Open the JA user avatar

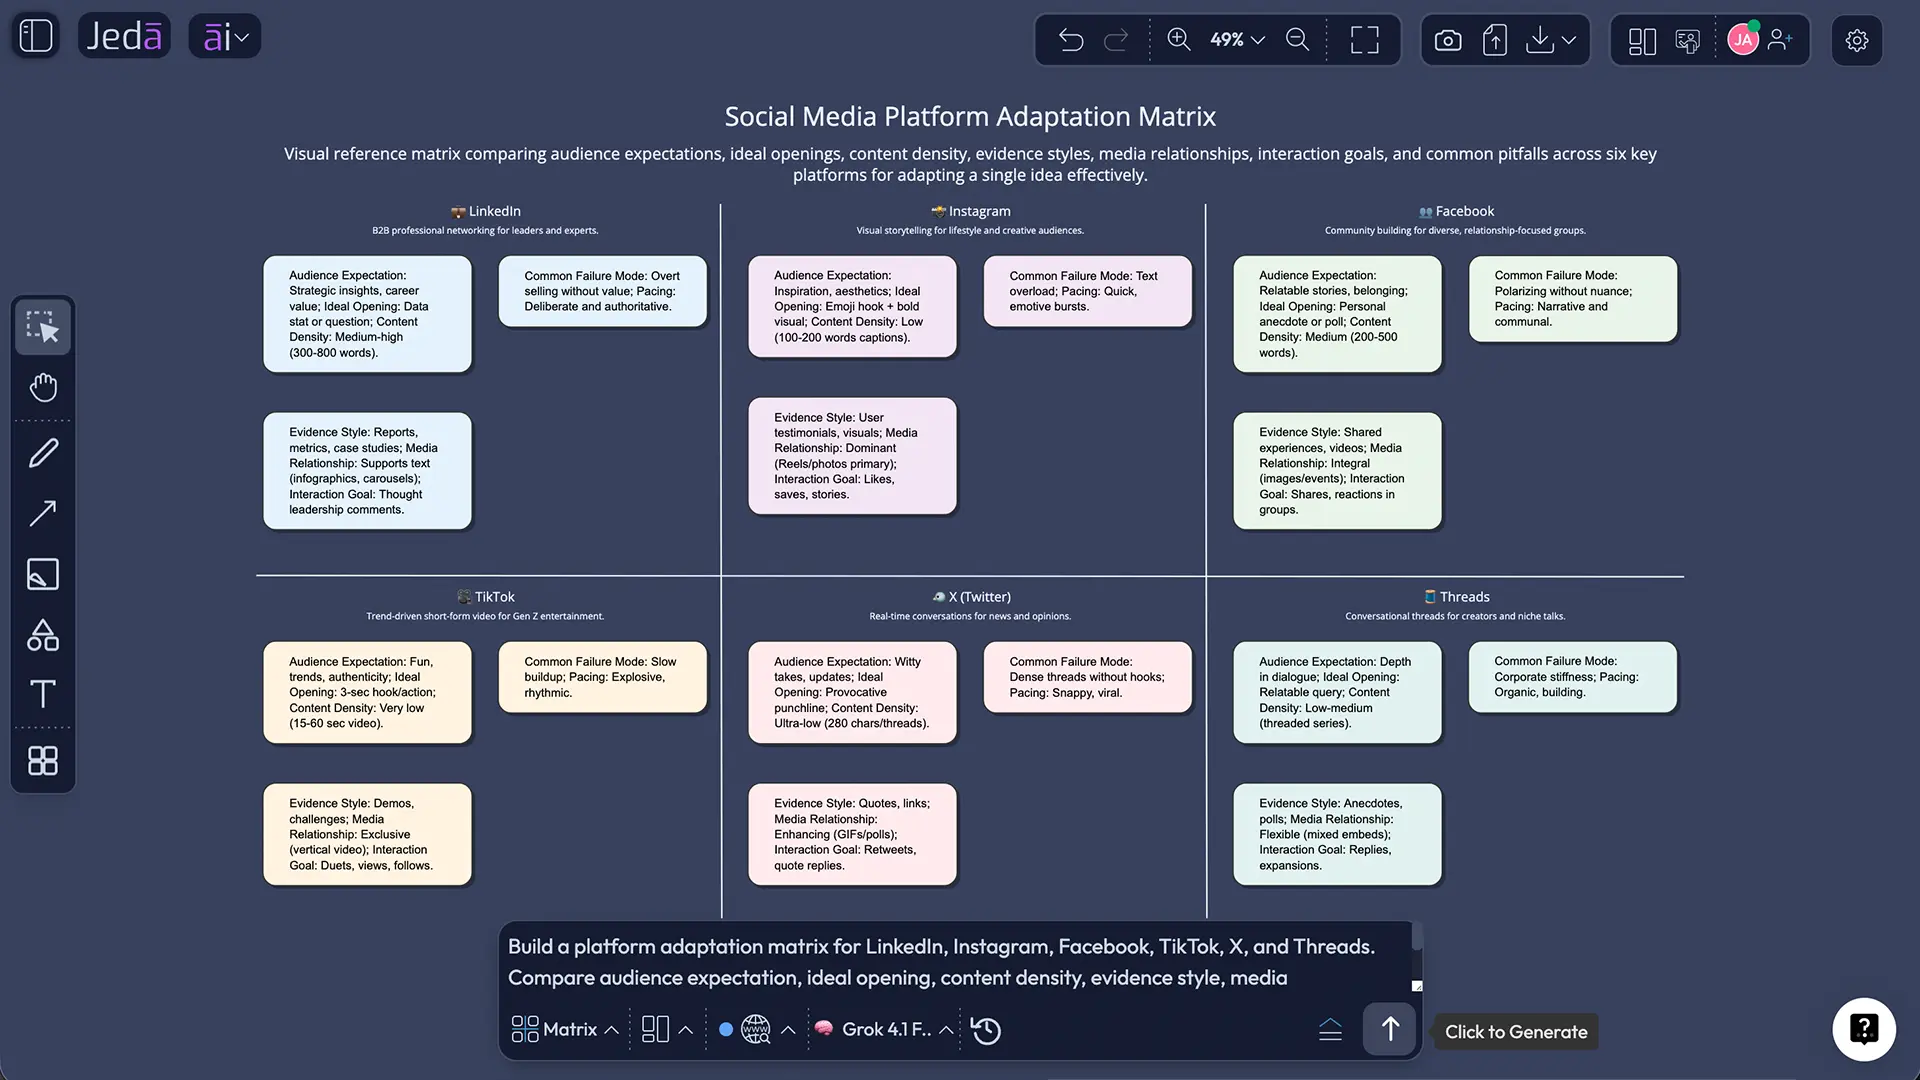(x=1743, y=39)
